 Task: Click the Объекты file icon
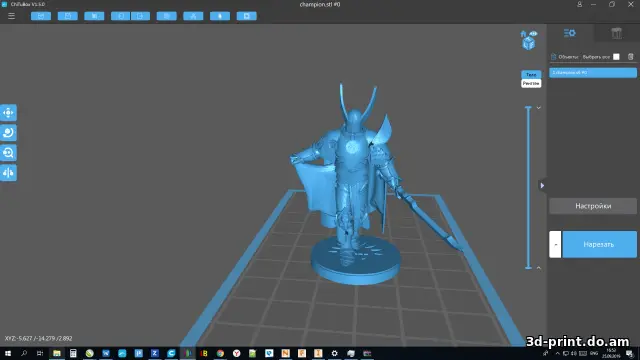click(553, 57)
